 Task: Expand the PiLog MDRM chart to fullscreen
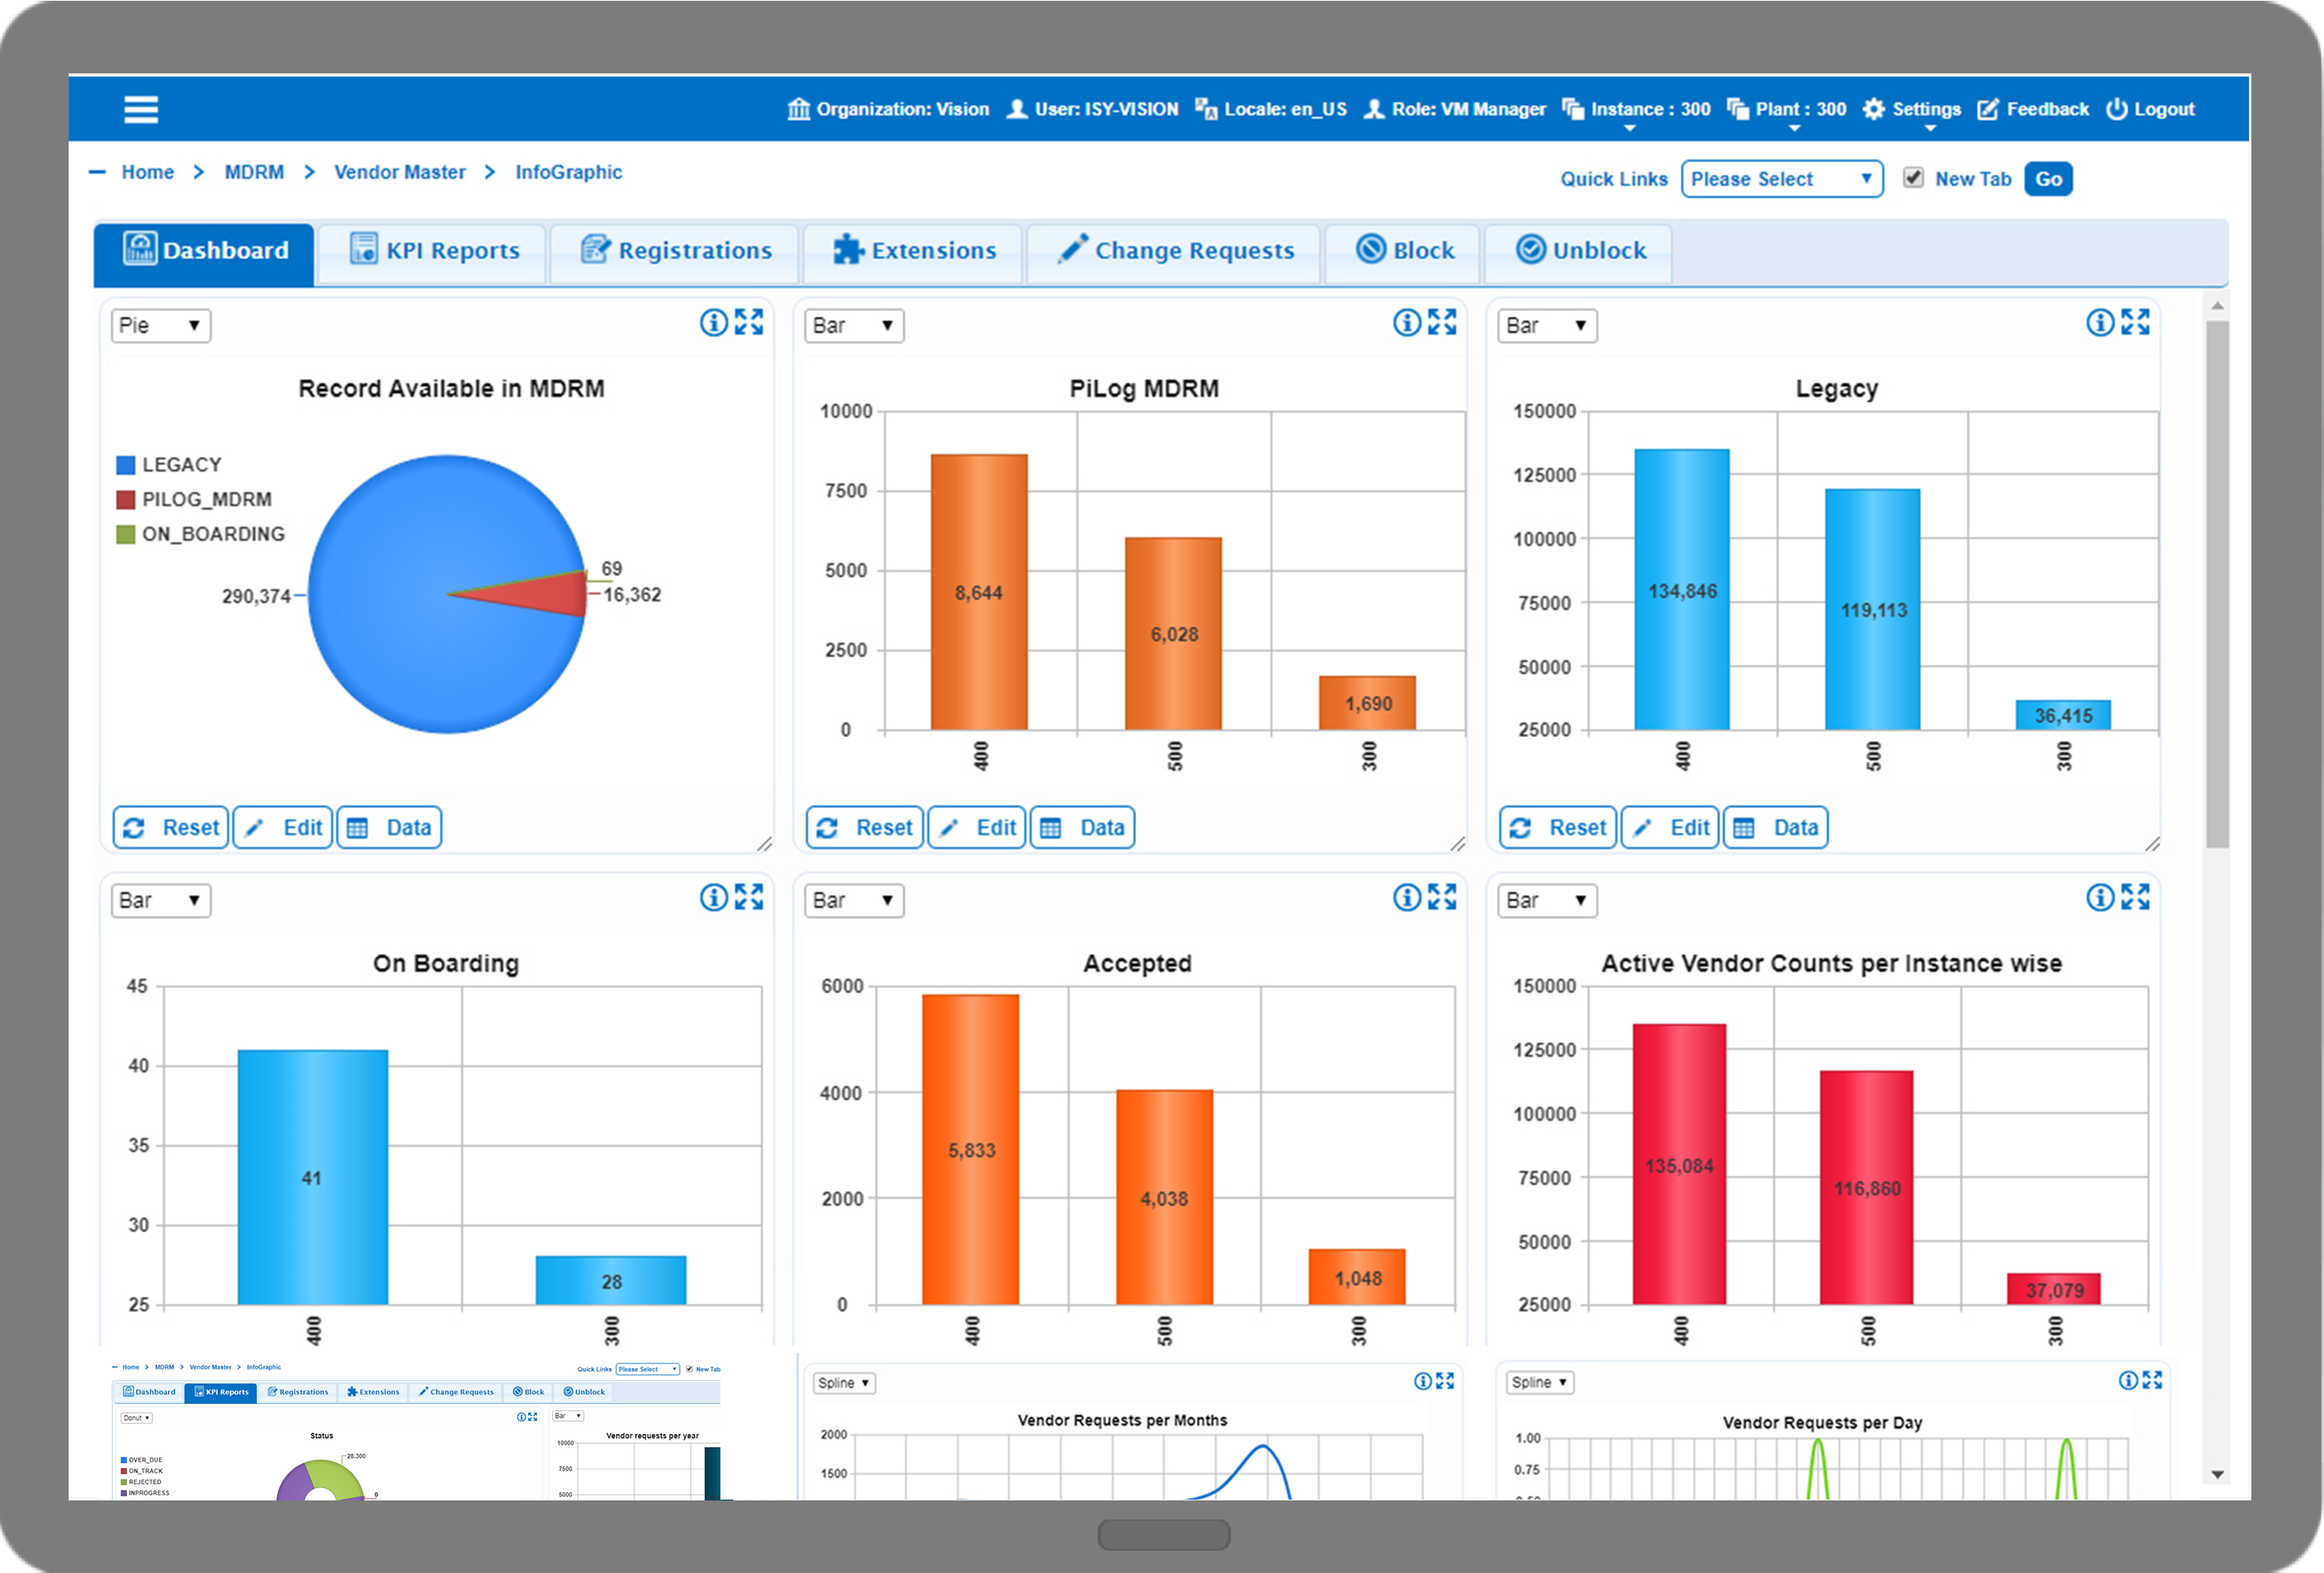point(1441,322)
